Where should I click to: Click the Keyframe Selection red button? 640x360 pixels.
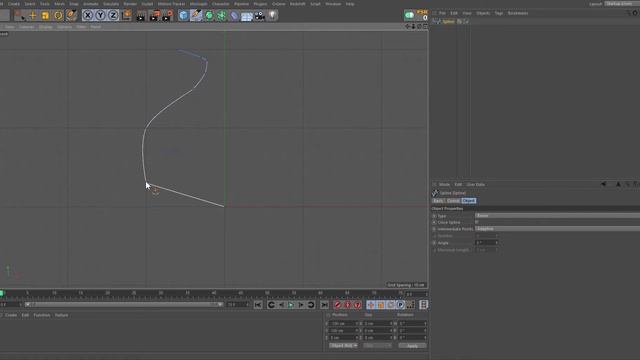(357, 305)
